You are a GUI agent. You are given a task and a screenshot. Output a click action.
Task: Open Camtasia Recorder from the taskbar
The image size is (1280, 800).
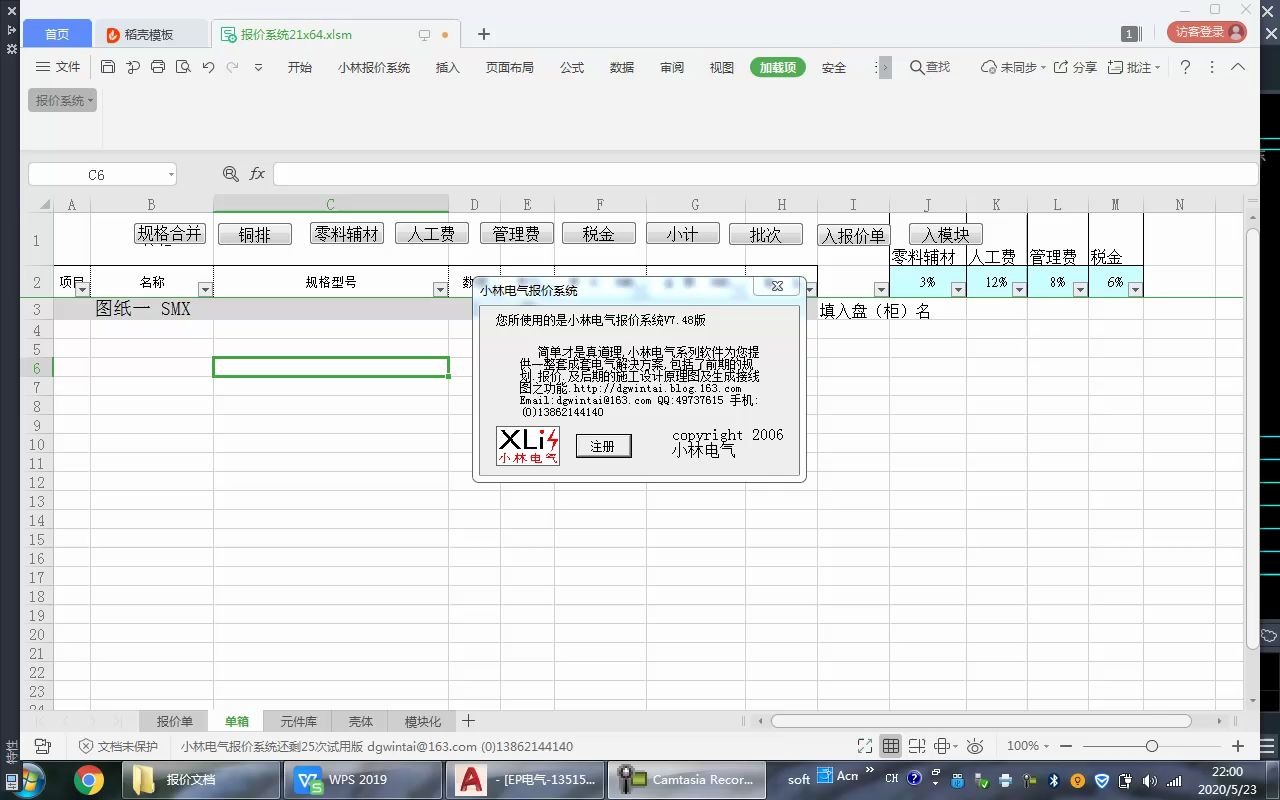point(688,780)
